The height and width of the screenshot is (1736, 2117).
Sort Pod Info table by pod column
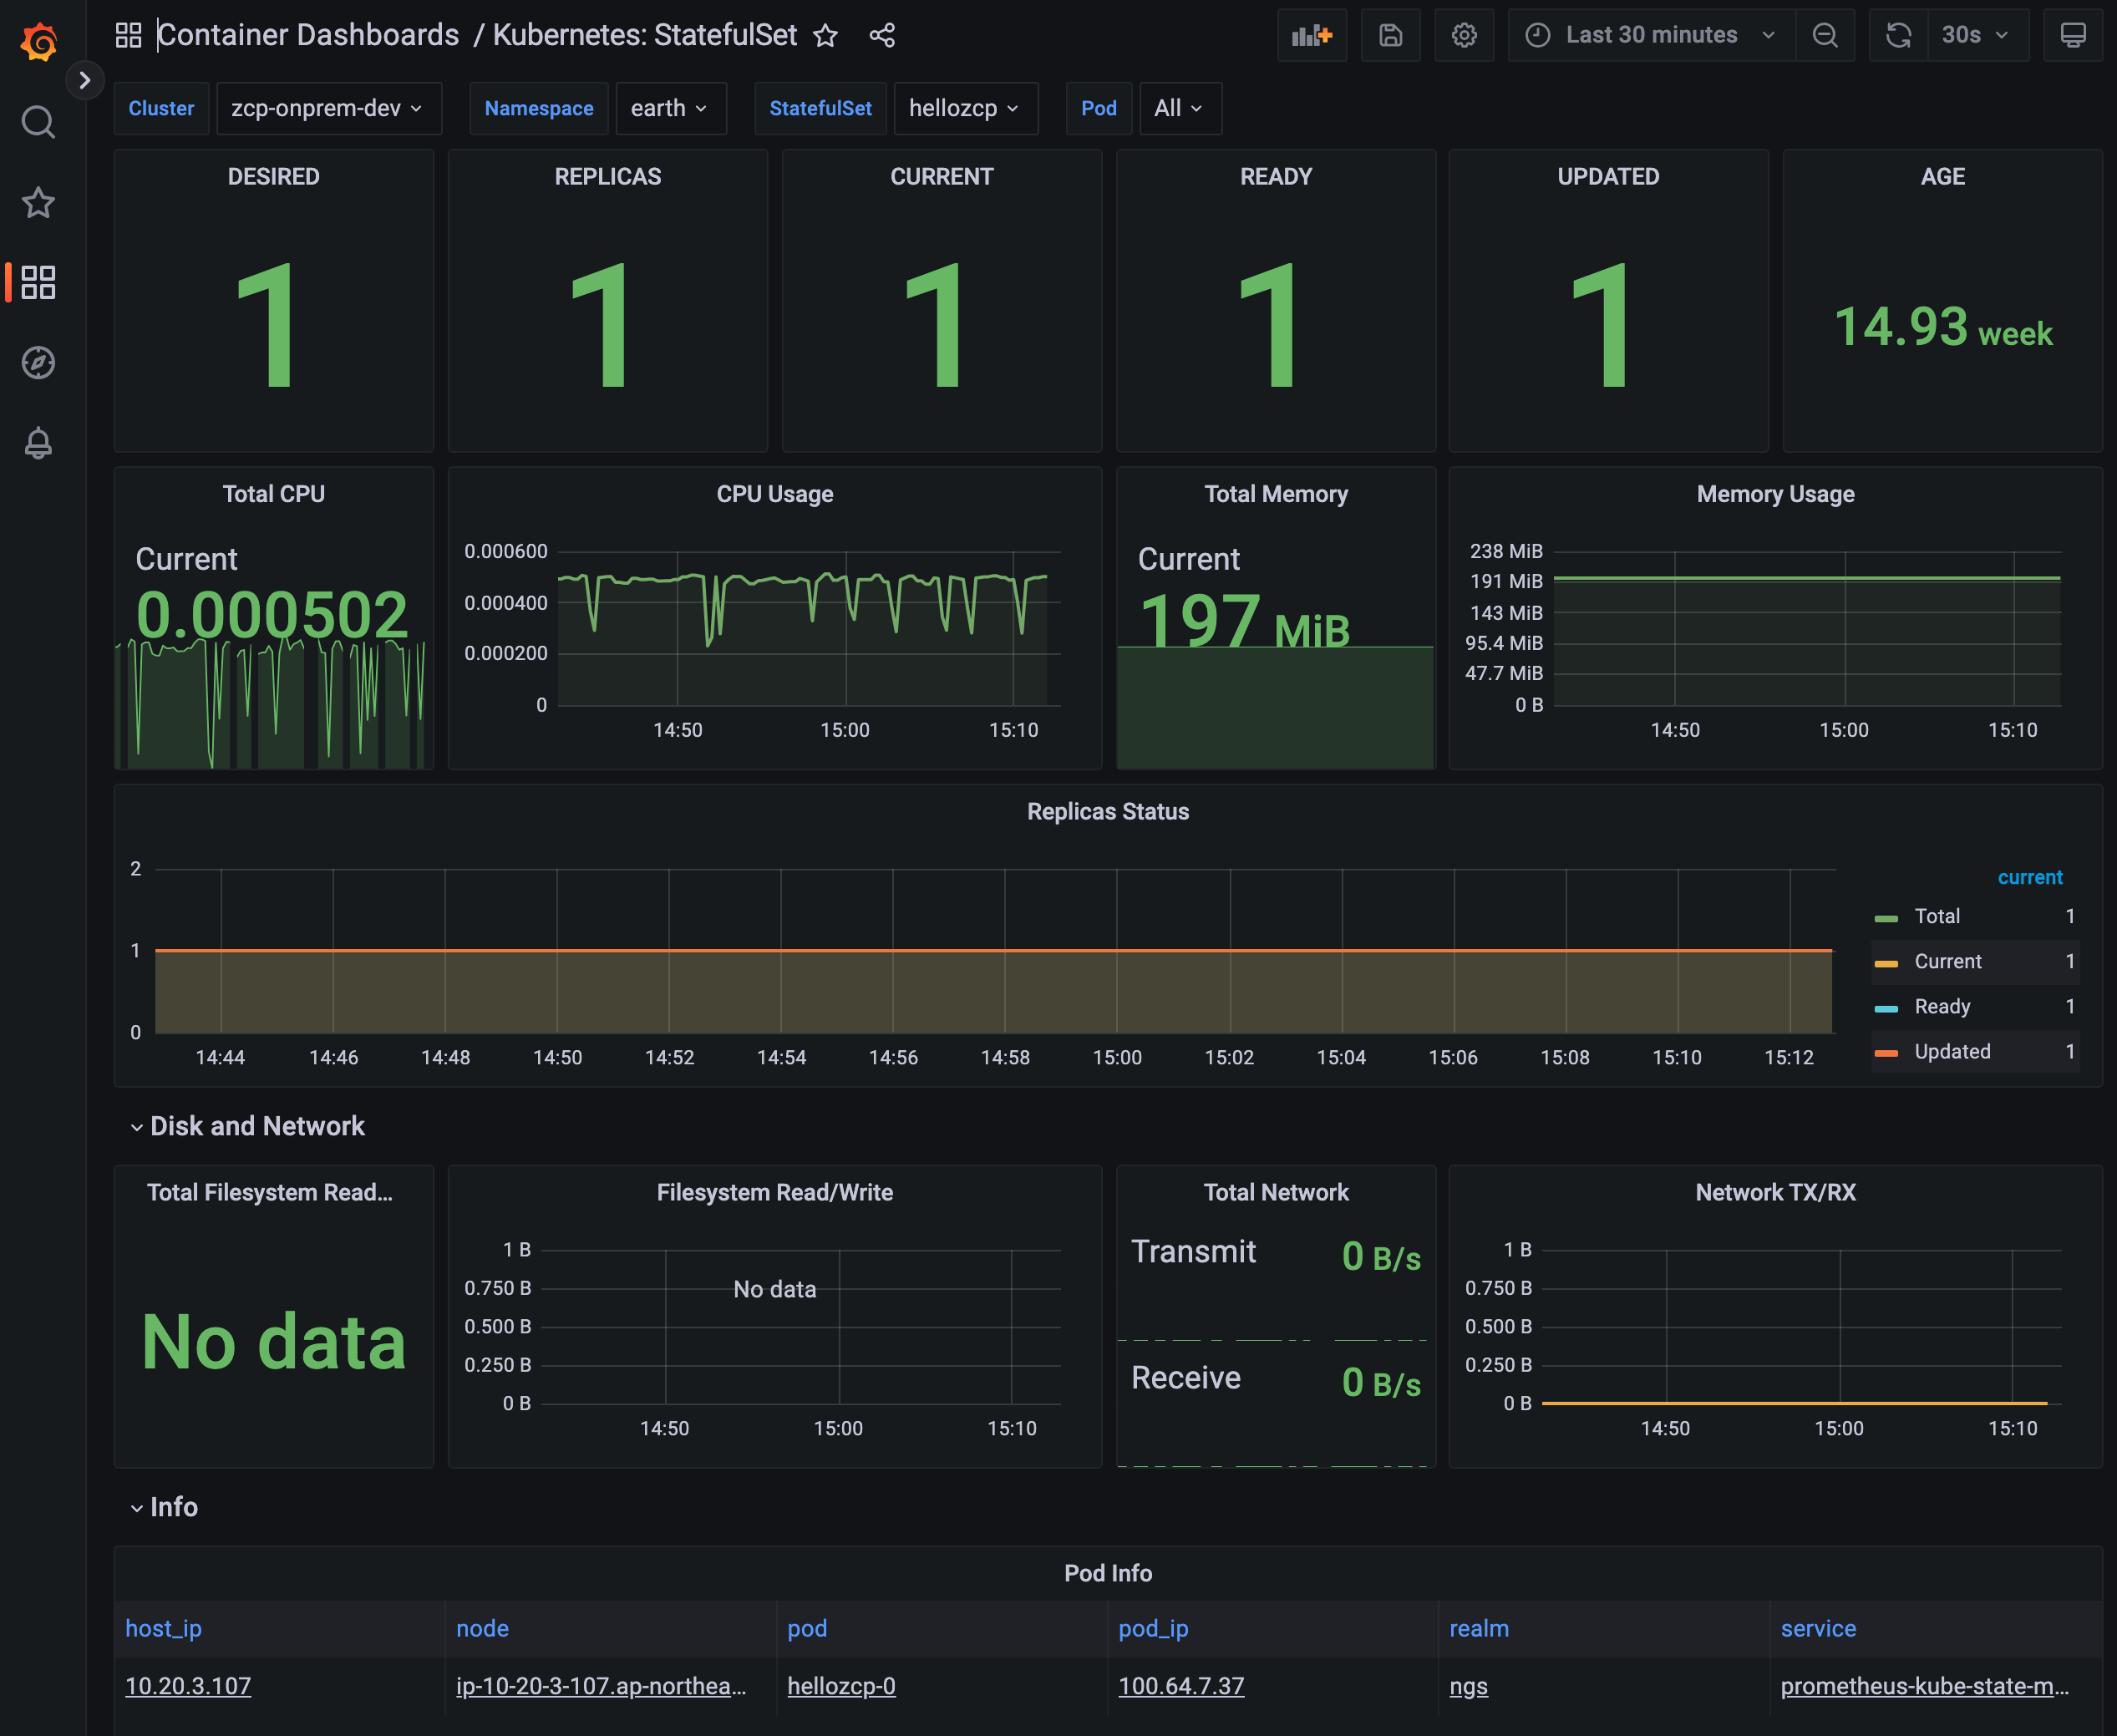(807, 1629)
